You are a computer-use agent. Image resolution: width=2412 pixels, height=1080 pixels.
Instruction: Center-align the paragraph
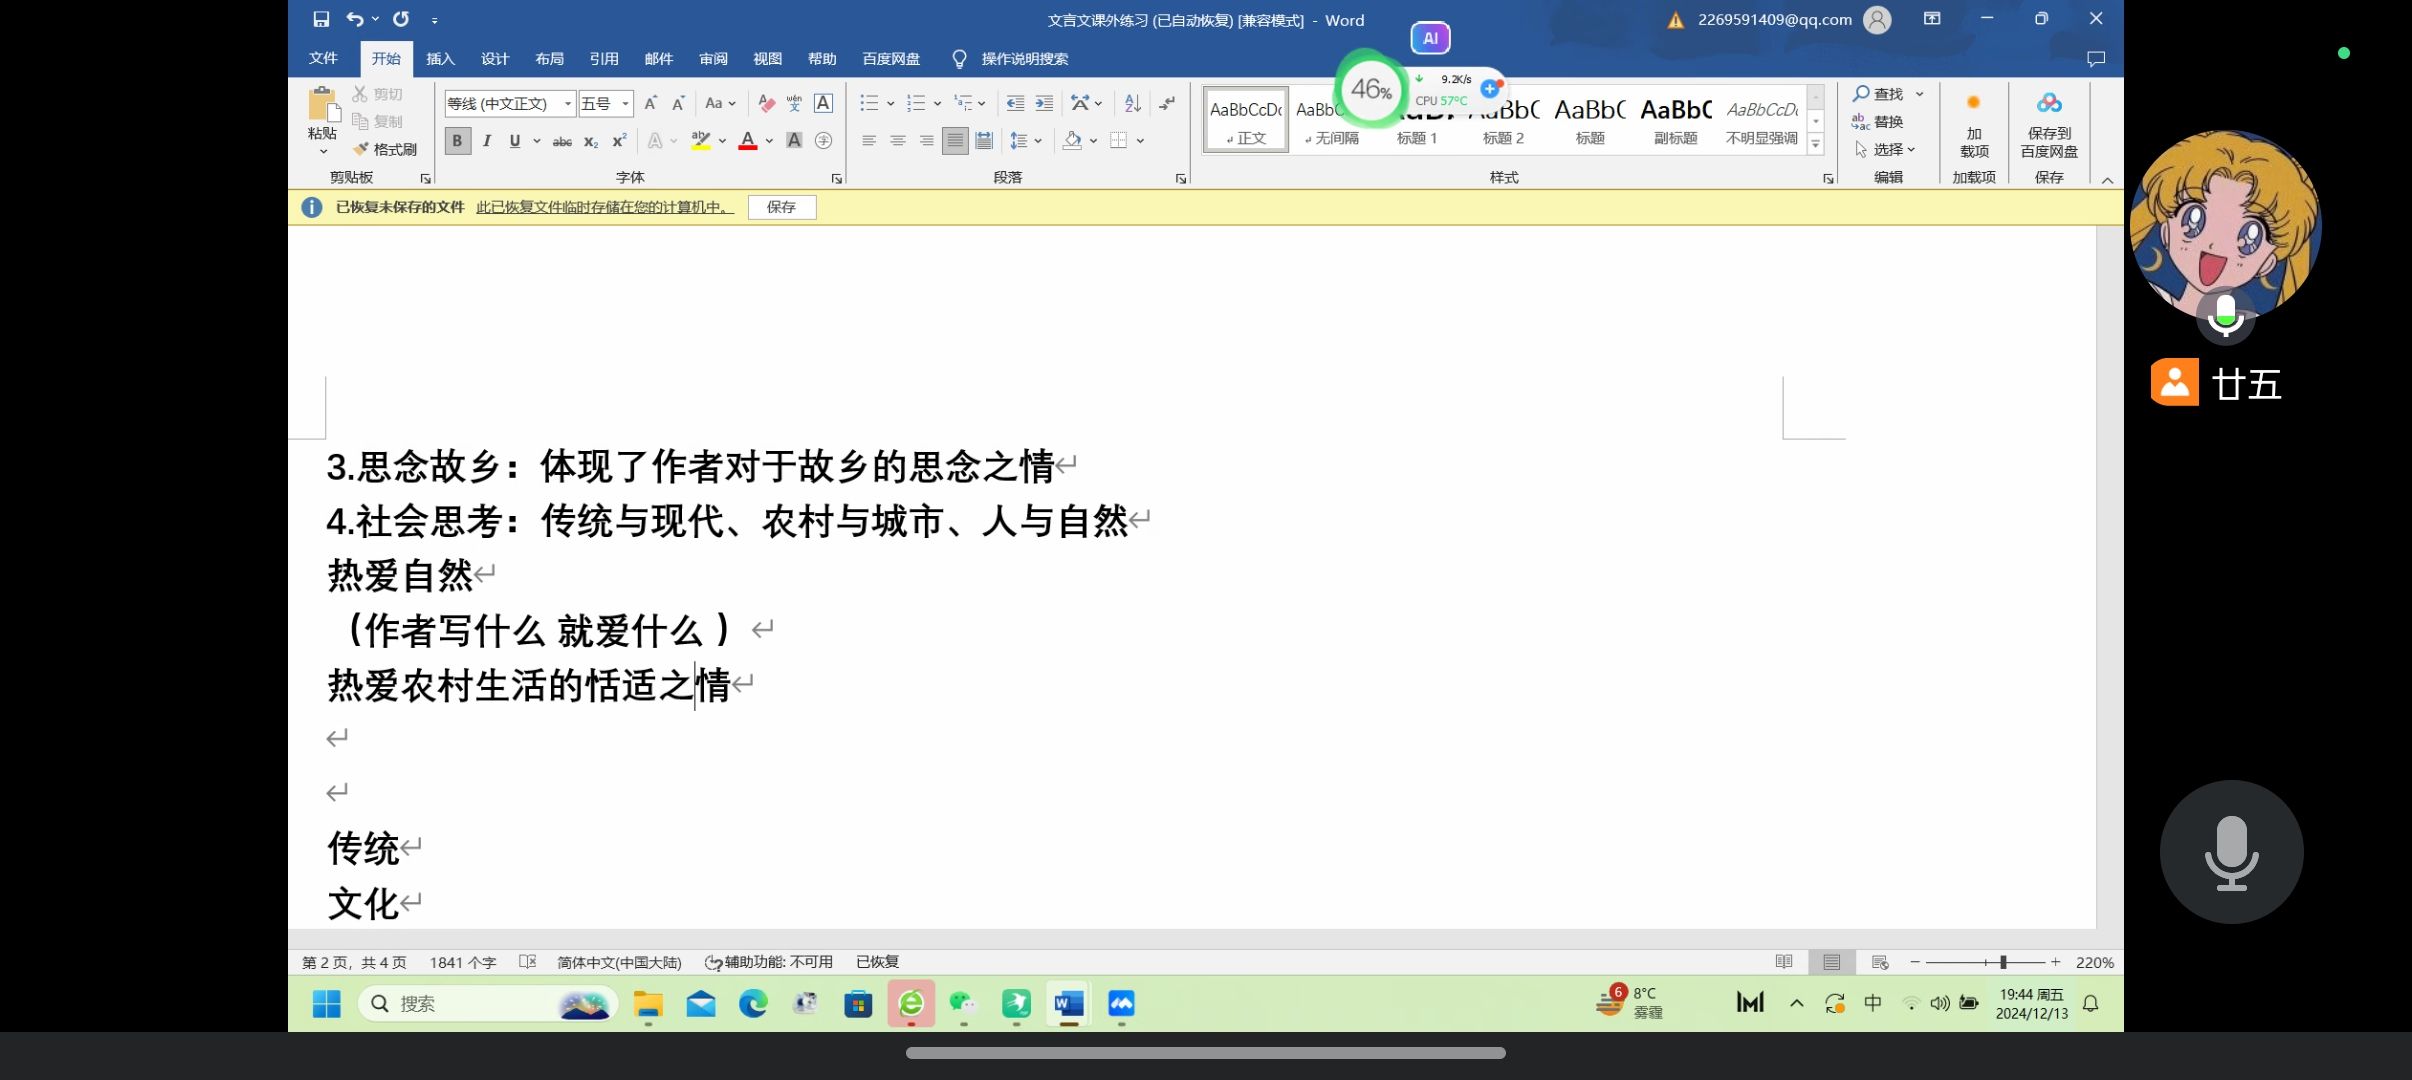[x=897, y=141]
